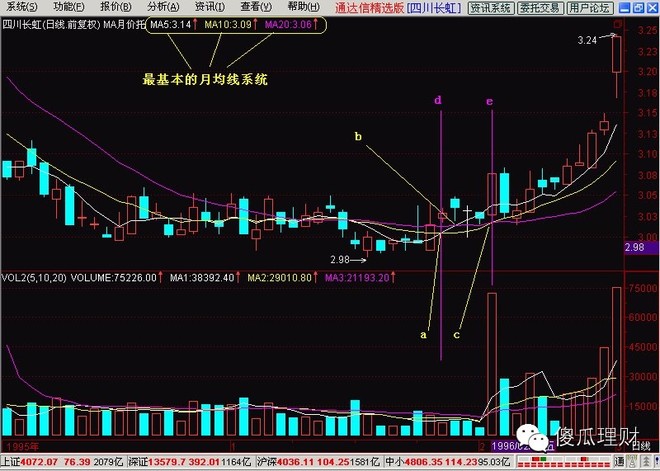This screenshot has width=660, height=471.
Task: Open the 分析(A) menu
Action: coord(163,7)
